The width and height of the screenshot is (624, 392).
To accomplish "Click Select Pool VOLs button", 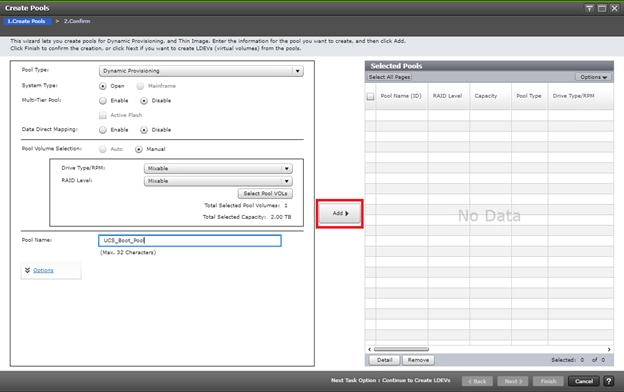I will point(265,193).
